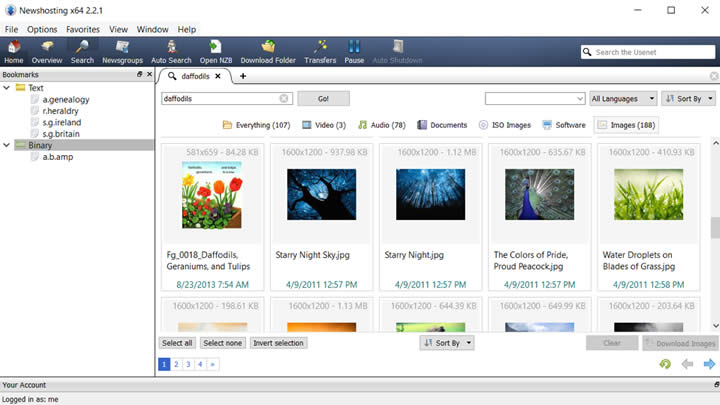
Task: Expand the All Languages dropdown
Action: (x=623, y=99)
